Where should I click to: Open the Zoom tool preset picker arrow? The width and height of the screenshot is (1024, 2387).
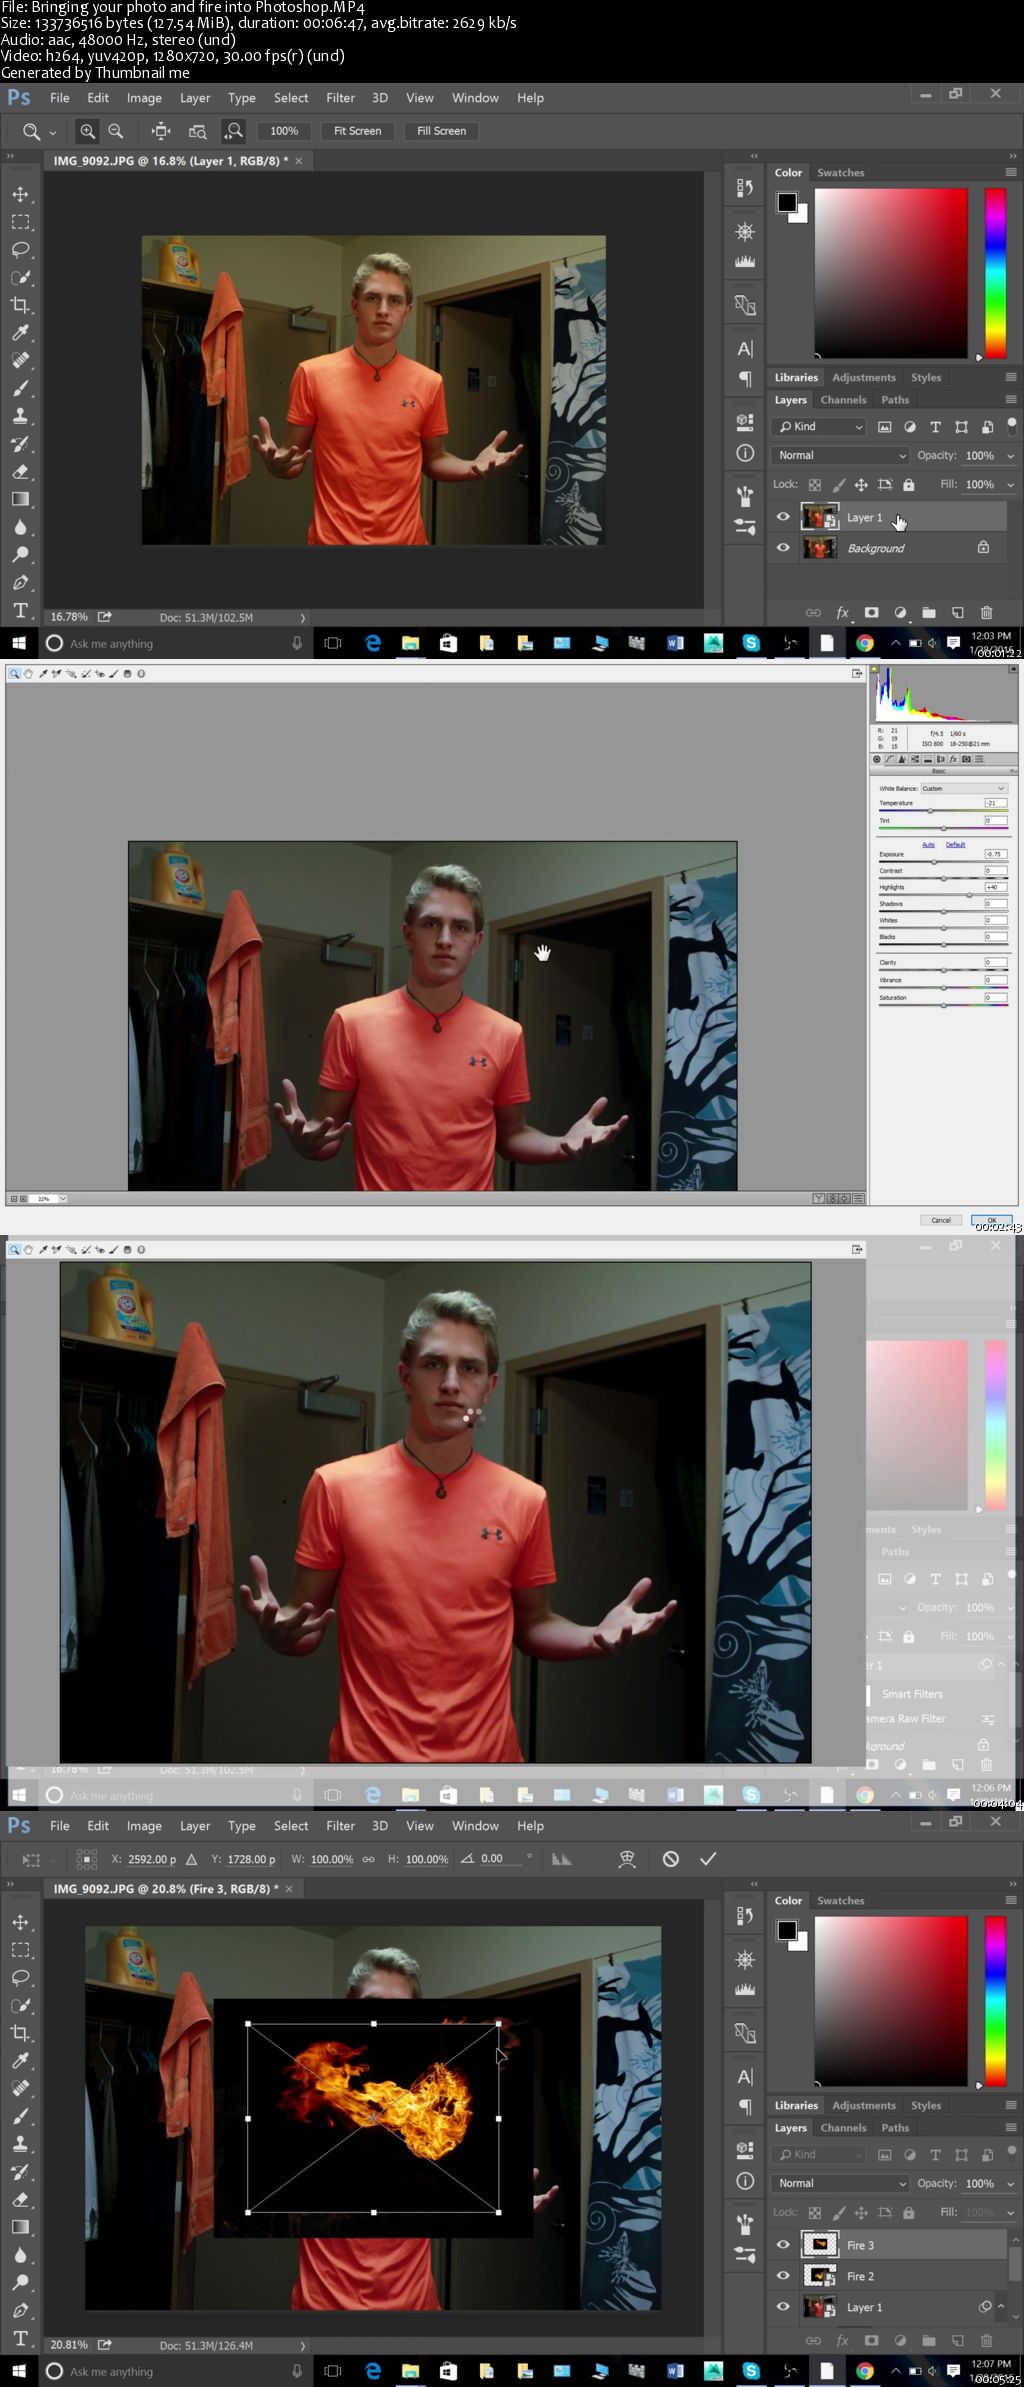(52, 132)
